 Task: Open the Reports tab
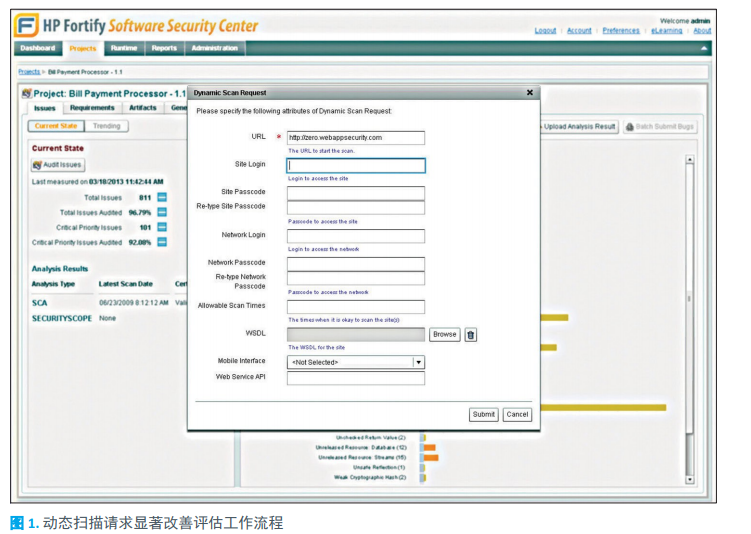pyautogui.click(x=164, y=48)
